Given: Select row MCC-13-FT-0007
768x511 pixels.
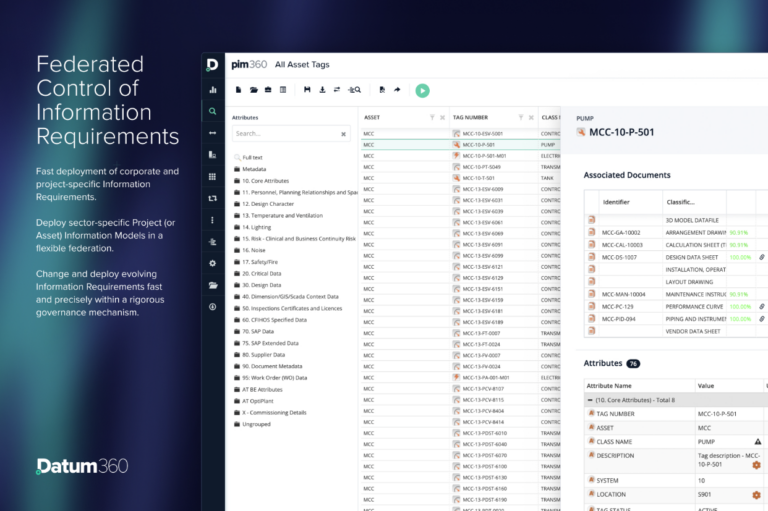Looking at the screenshot, I should tap(460, 333).
